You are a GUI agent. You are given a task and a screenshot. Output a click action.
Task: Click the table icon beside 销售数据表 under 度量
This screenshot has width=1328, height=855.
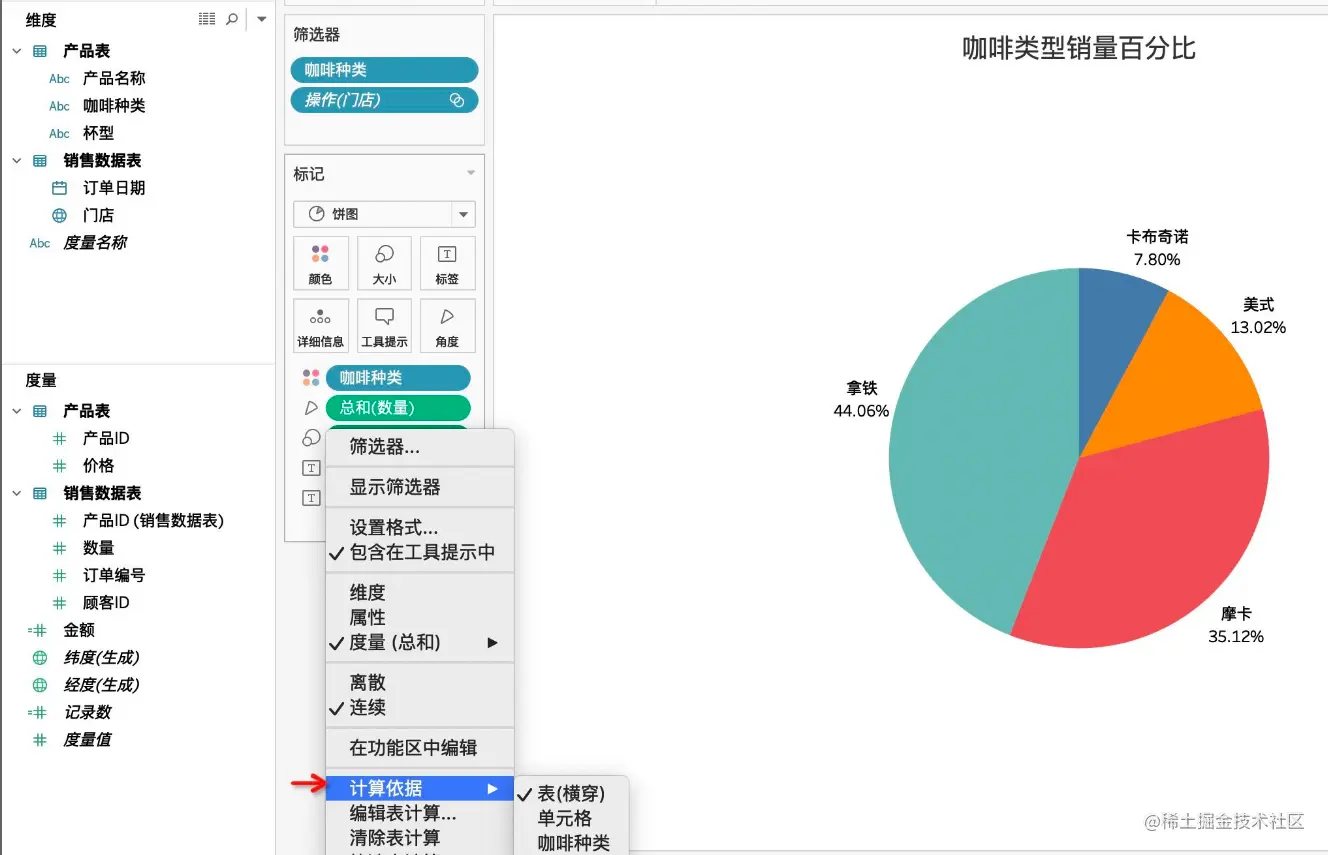(x=40, y=494)
